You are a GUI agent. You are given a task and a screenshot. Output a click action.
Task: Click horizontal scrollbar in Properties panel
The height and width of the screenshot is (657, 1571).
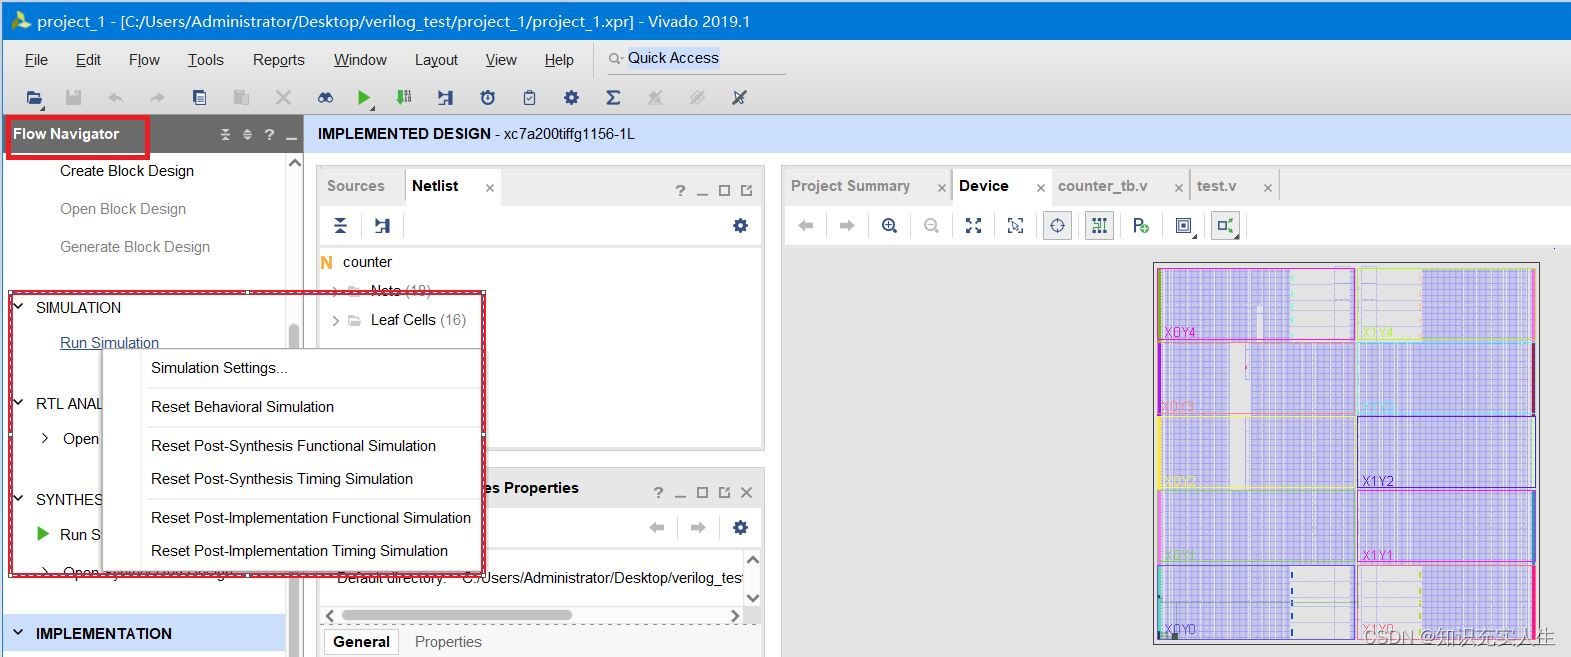(x=456, y=615)
